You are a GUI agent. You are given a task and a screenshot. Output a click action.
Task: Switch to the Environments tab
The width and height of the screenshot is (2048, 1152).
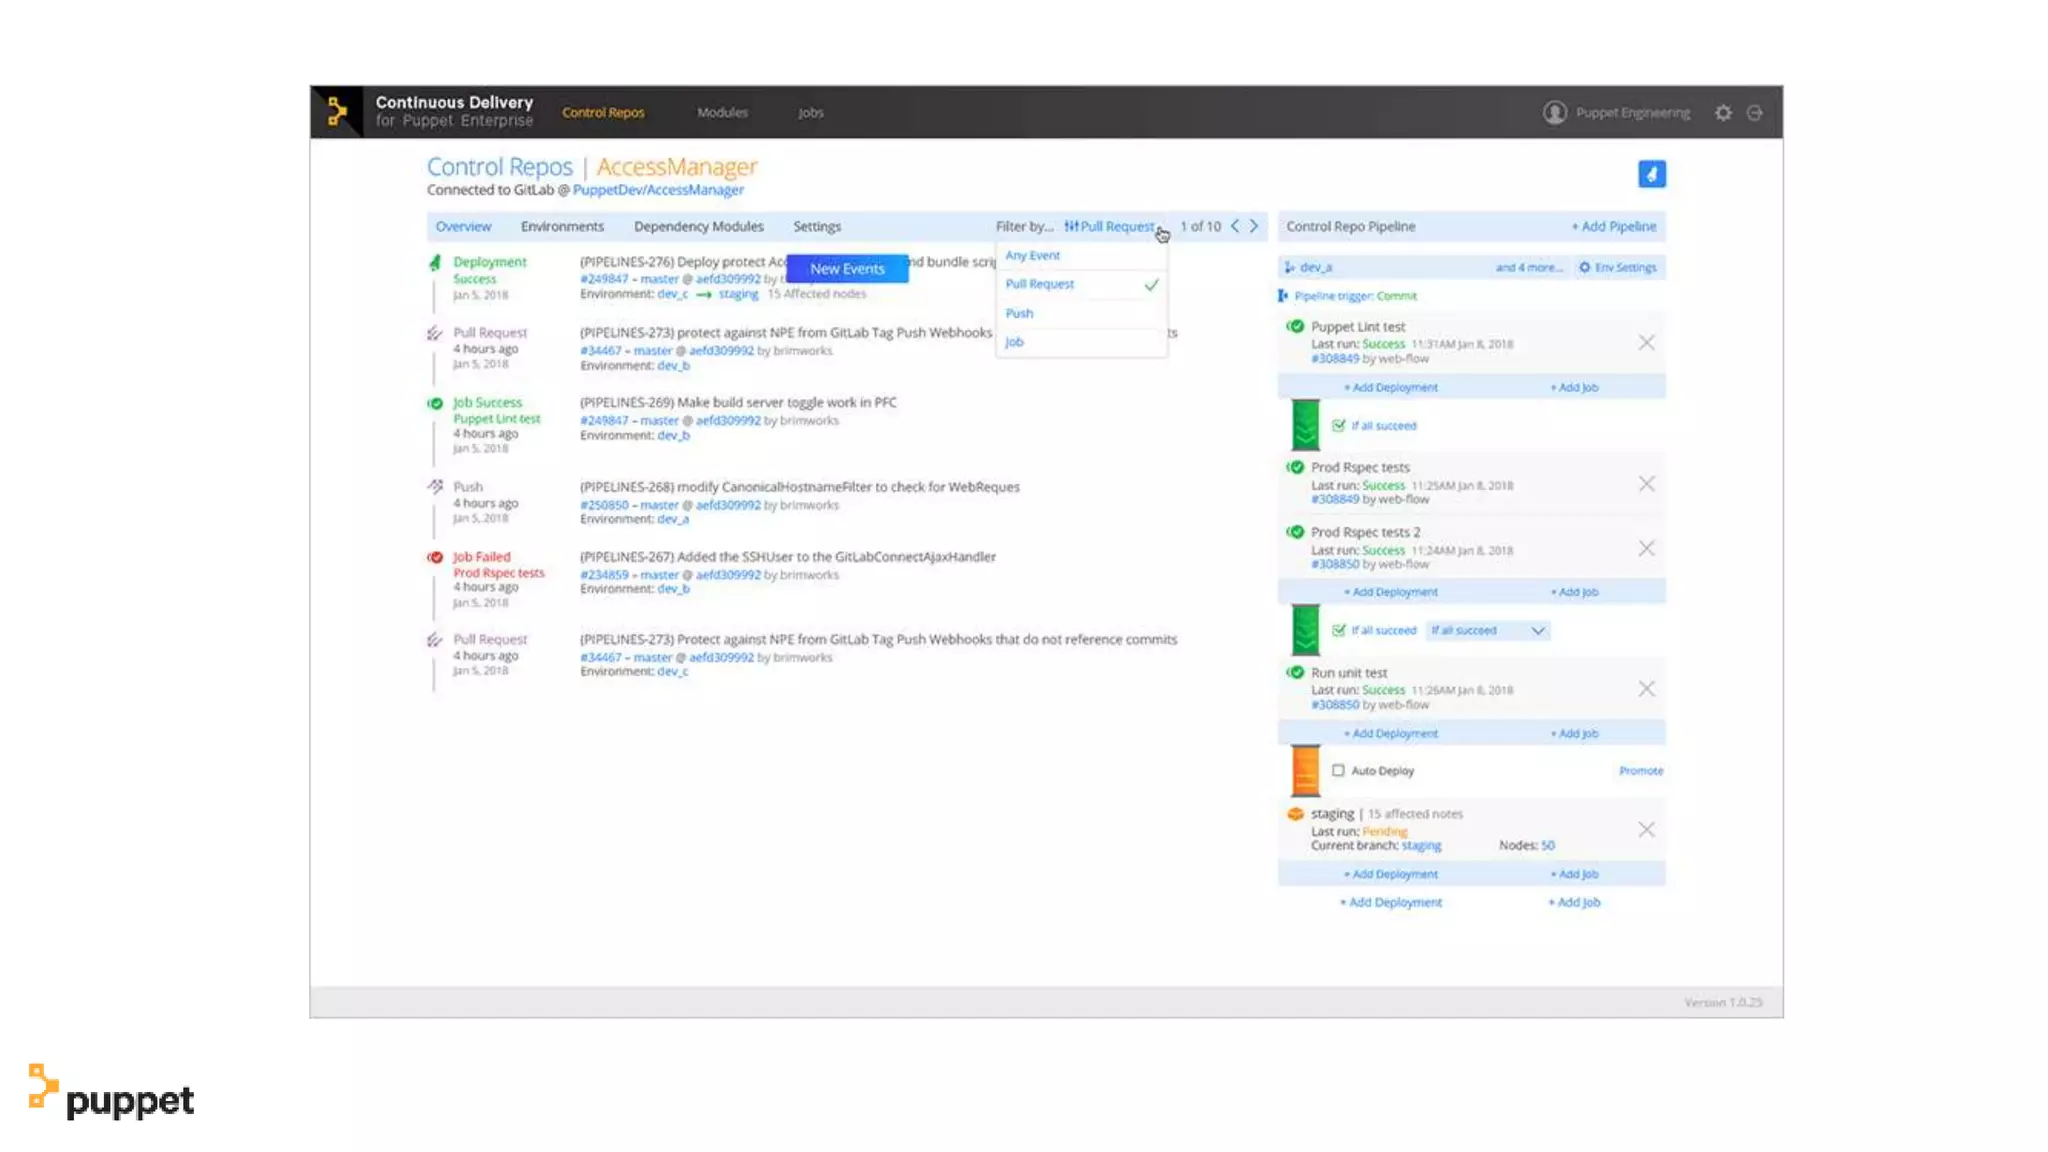[x=562, y=227]
